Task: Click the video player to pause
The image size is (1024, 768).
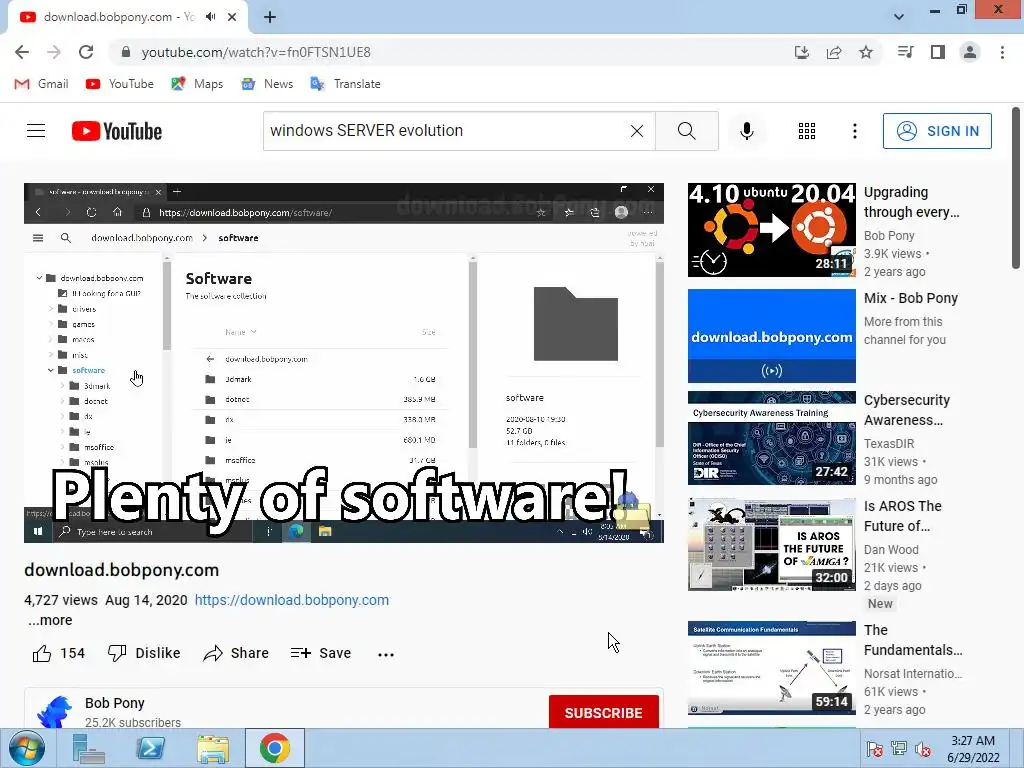Action: (x=344, y=362)
